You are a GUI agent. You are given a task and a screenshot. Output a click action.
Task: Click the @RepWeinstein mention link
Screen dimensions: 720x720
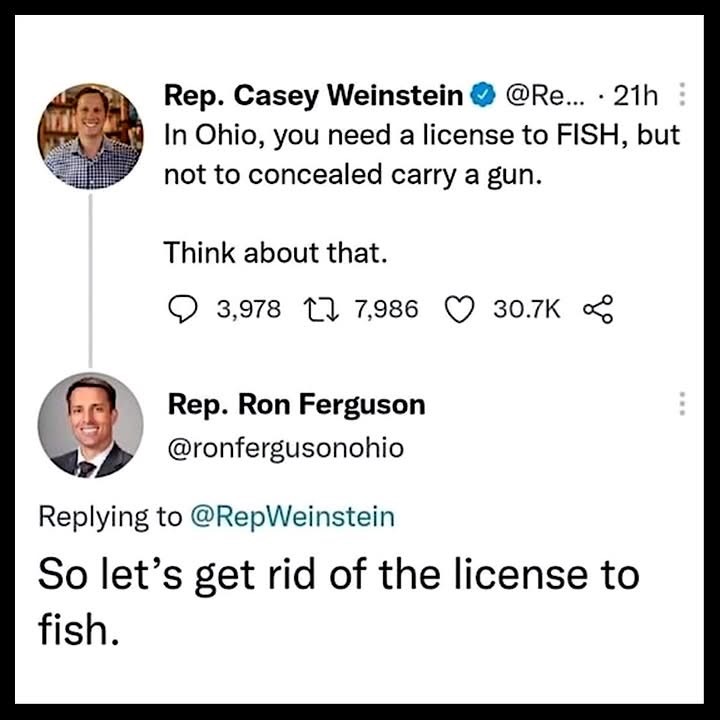293,517
